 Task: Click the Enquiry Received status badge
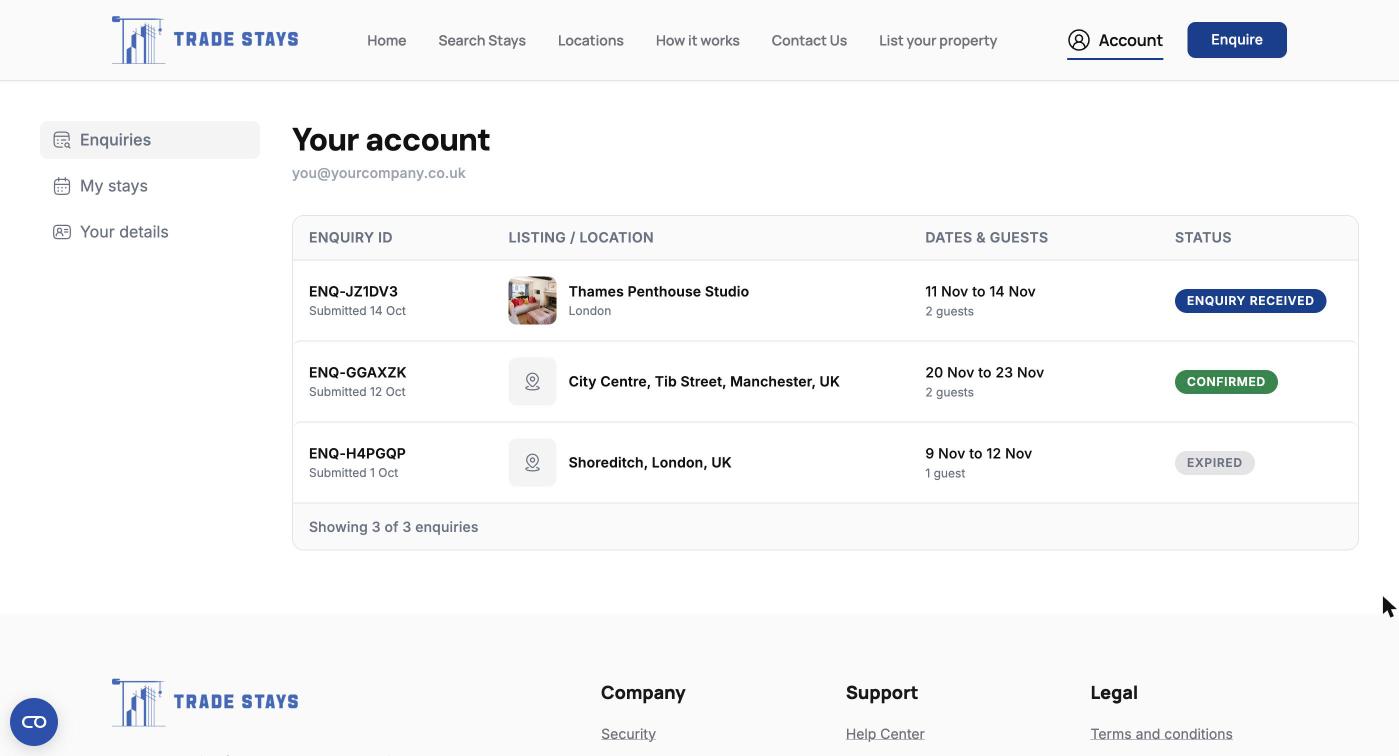click(x=1250, y=301)
